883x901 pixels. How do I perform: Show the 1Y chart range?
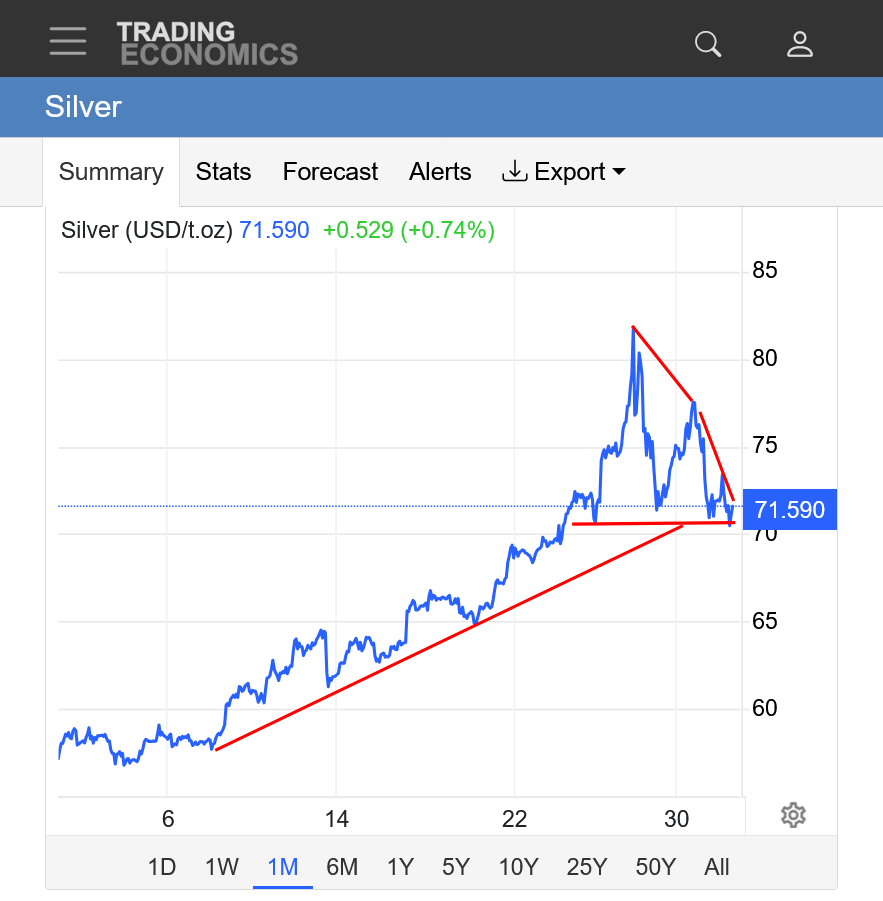coord(400,867)
